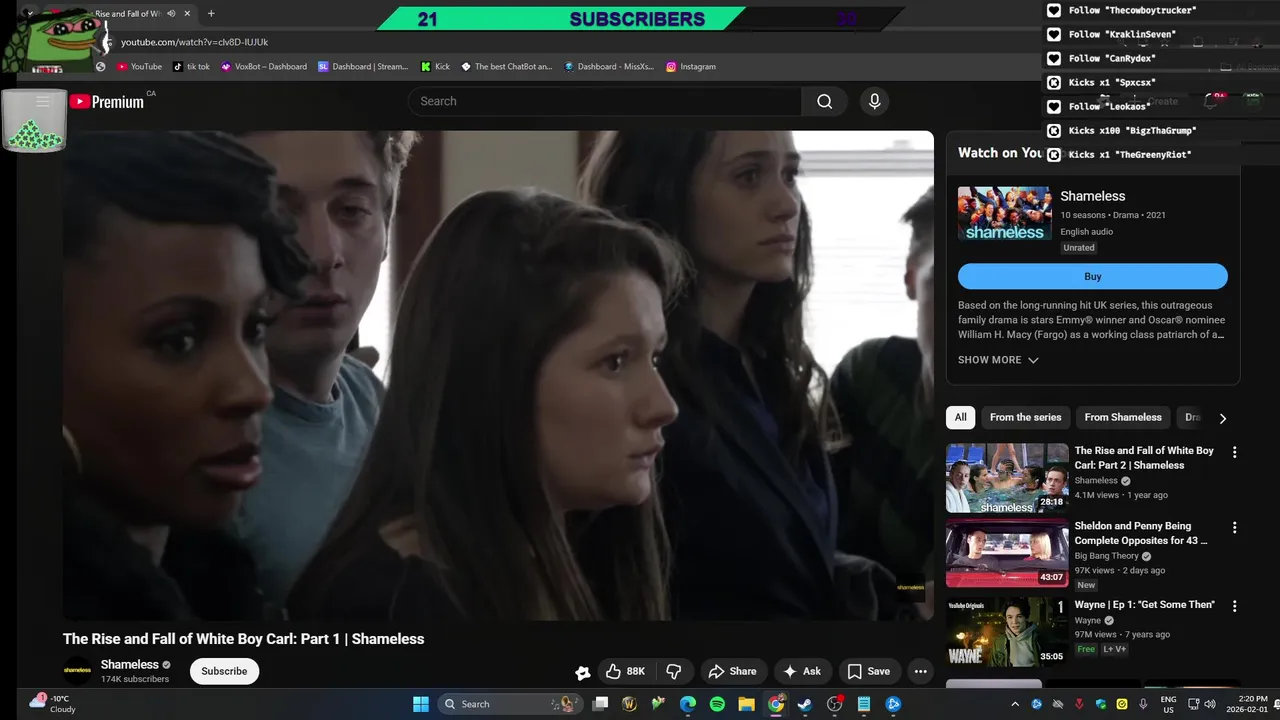
Task: Open the Kick bookmark
Action: 435,66
